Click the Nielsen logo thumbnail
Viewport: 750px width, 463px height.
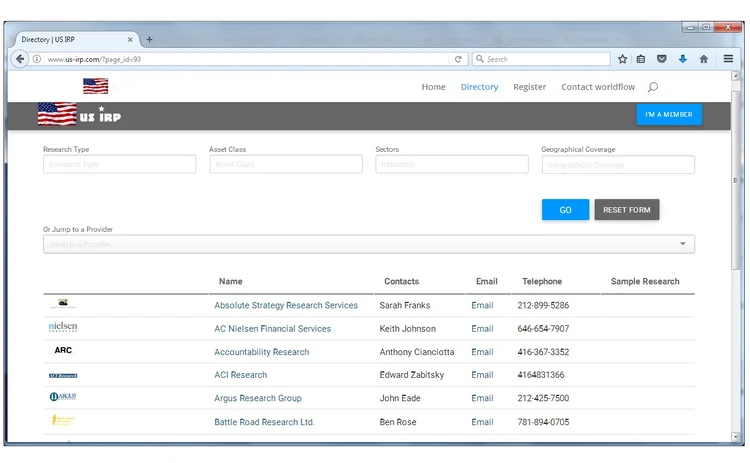(63, 327)
